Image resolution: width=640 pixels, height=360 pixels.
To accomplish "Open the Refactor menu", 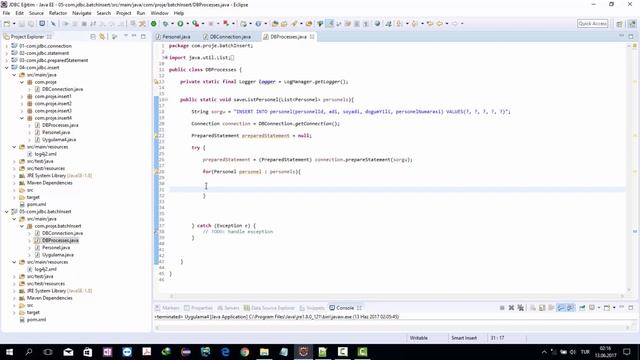I will 58,13.
